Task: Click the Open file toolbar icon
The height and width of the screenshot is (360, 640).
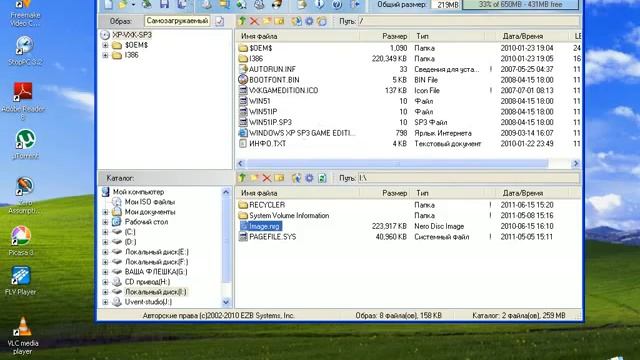Action: 123,4
